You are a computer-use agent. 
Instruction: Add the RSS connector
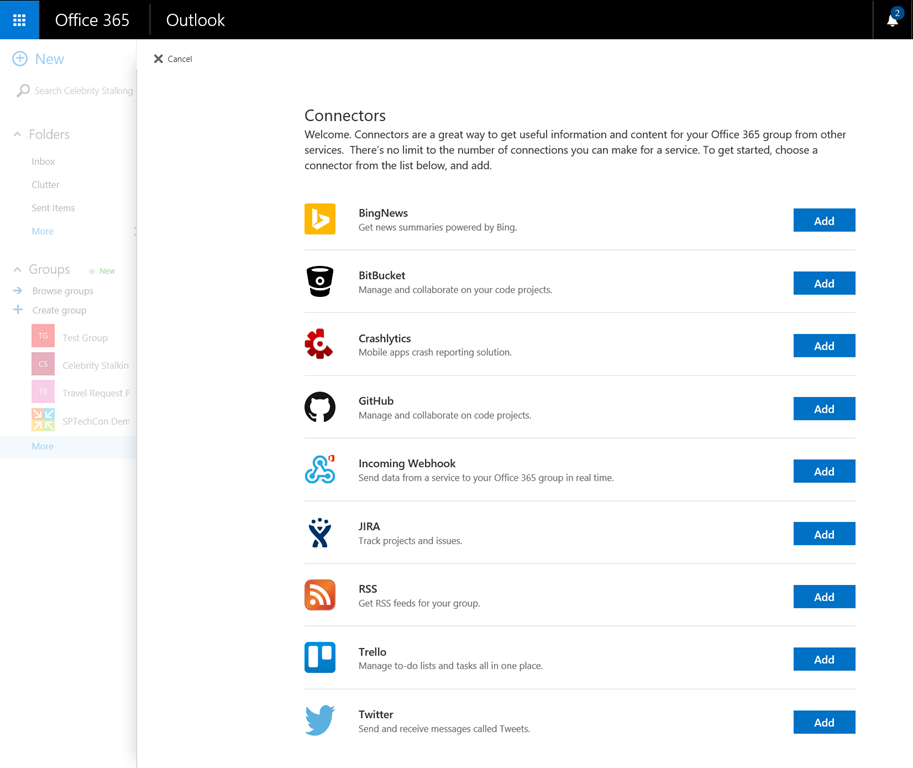coord(824,597)
